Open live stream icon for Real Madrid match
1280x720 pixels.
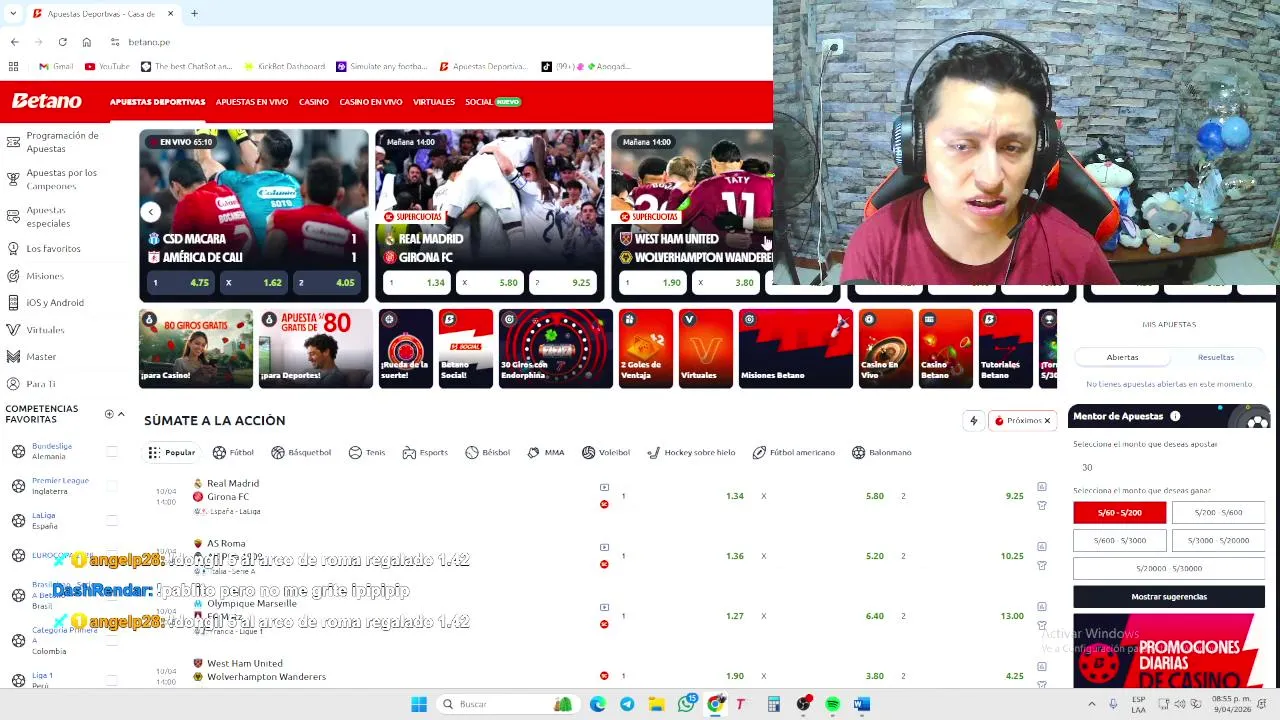pos(604,487)
